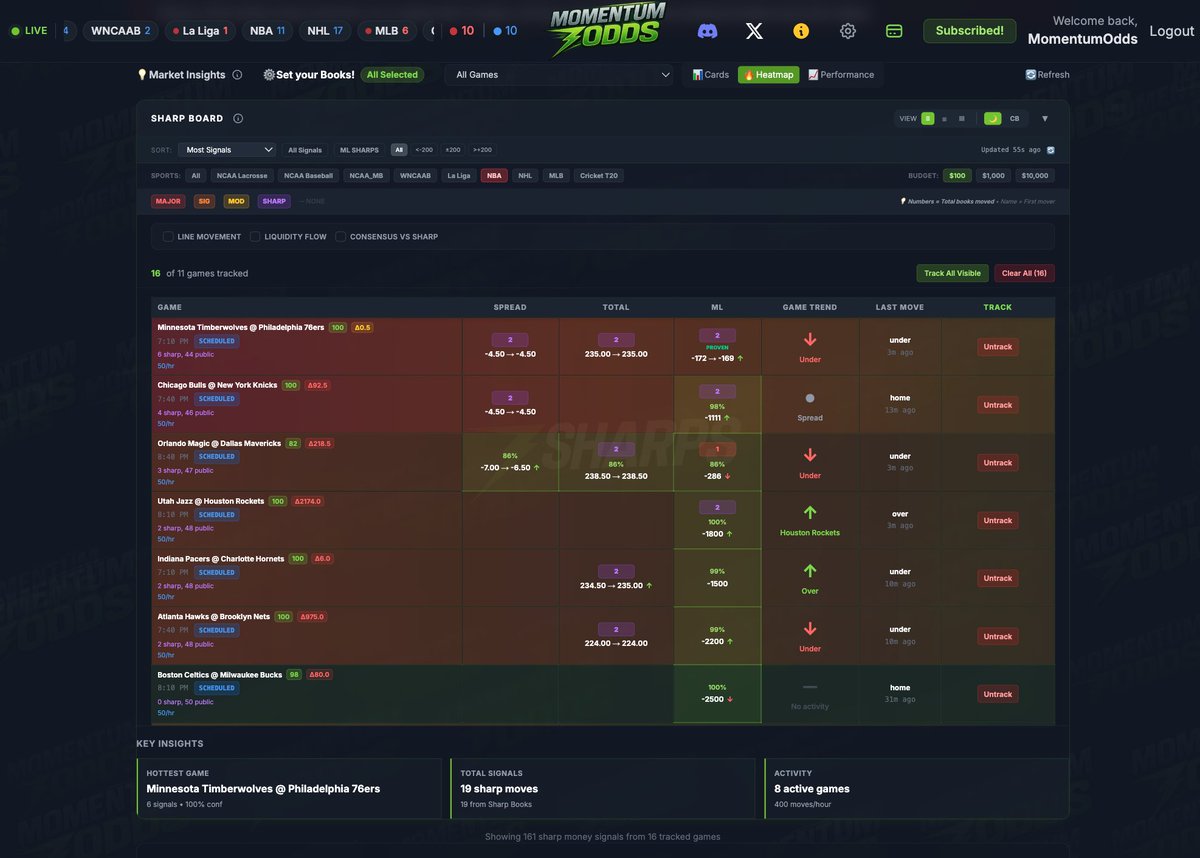The image size is (1200, 858).
Task: Click the Hottest Game insight card
Action: (x=289, y=788)
